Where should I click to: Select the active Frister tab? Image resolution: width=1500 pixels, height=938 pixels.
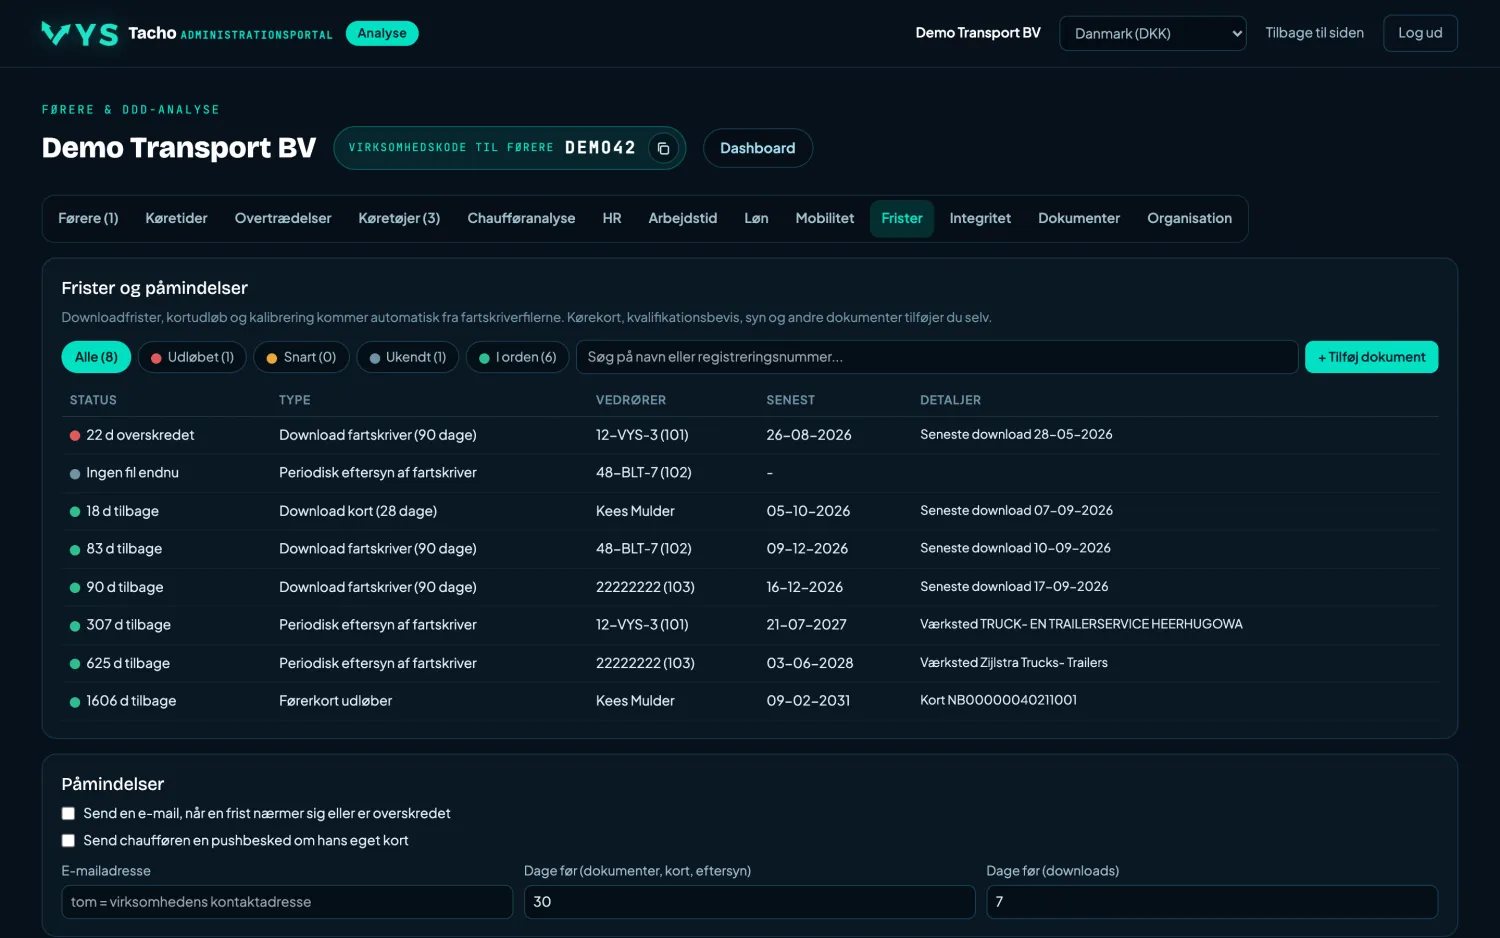[902, 218]
